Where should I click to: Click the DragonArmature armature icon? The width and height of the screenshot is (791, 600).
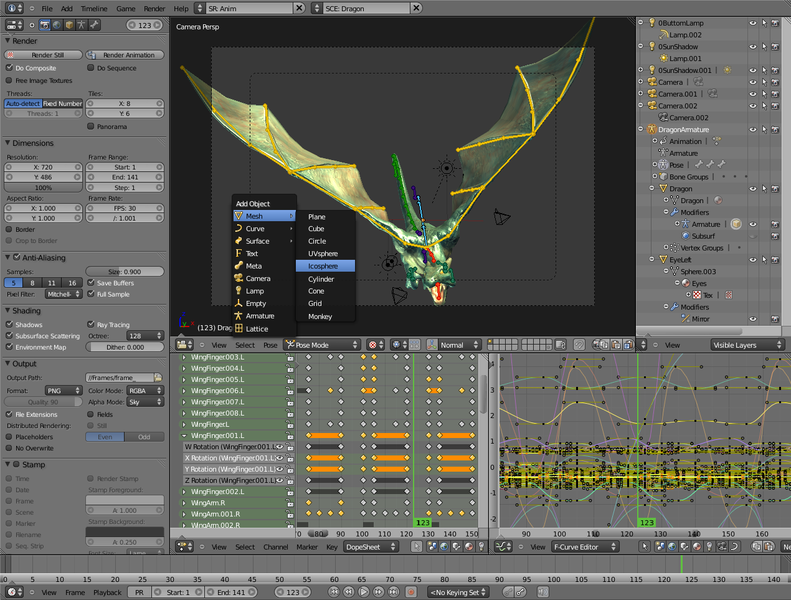[x=652, y=130]
